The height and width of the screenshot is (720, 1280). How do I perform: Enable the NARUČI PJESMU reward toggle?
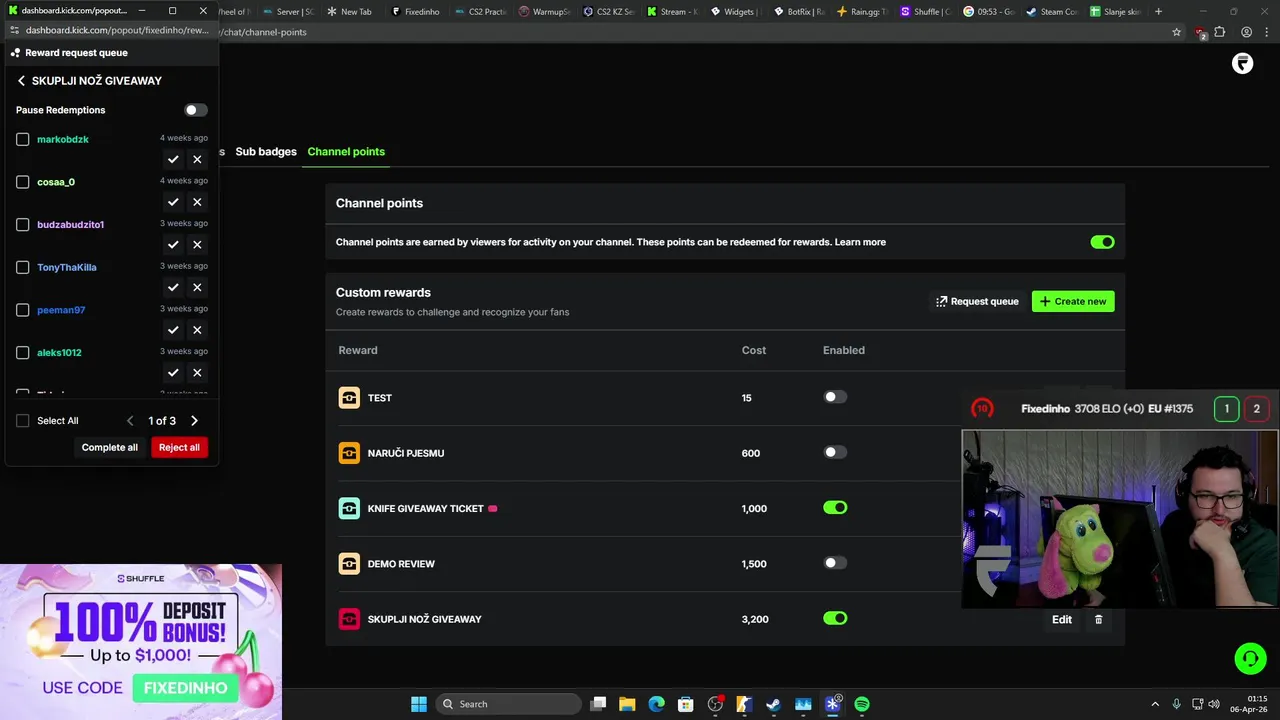[835, 452]
